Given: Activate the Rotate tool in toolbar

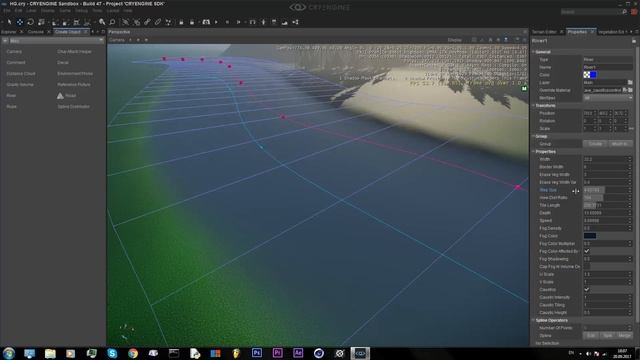Looking at the screenshot, I should tap(30, 22).
